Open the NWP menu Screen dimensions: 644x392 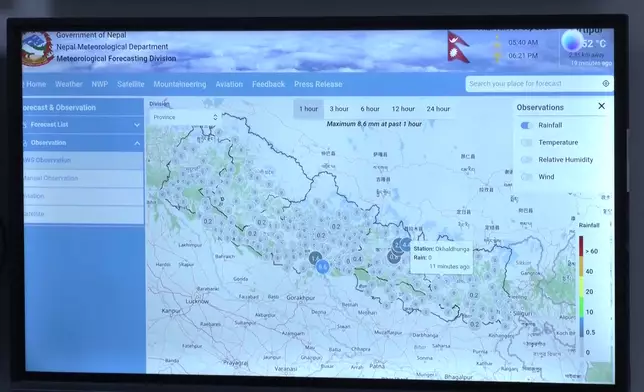100,84
